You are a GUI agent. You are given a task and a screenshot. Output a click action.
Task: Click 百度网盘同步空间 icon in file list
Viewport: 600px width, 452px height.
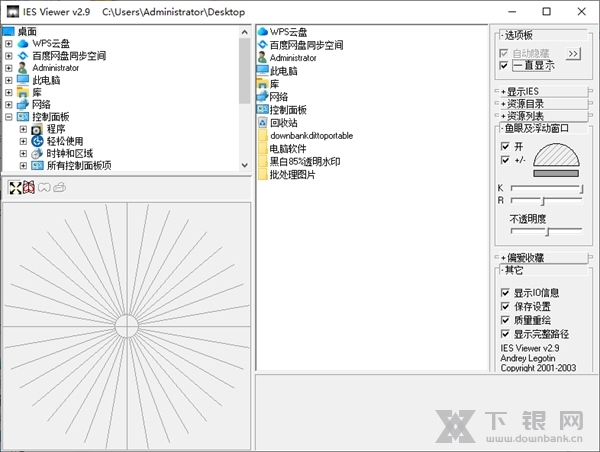(262, 45)
